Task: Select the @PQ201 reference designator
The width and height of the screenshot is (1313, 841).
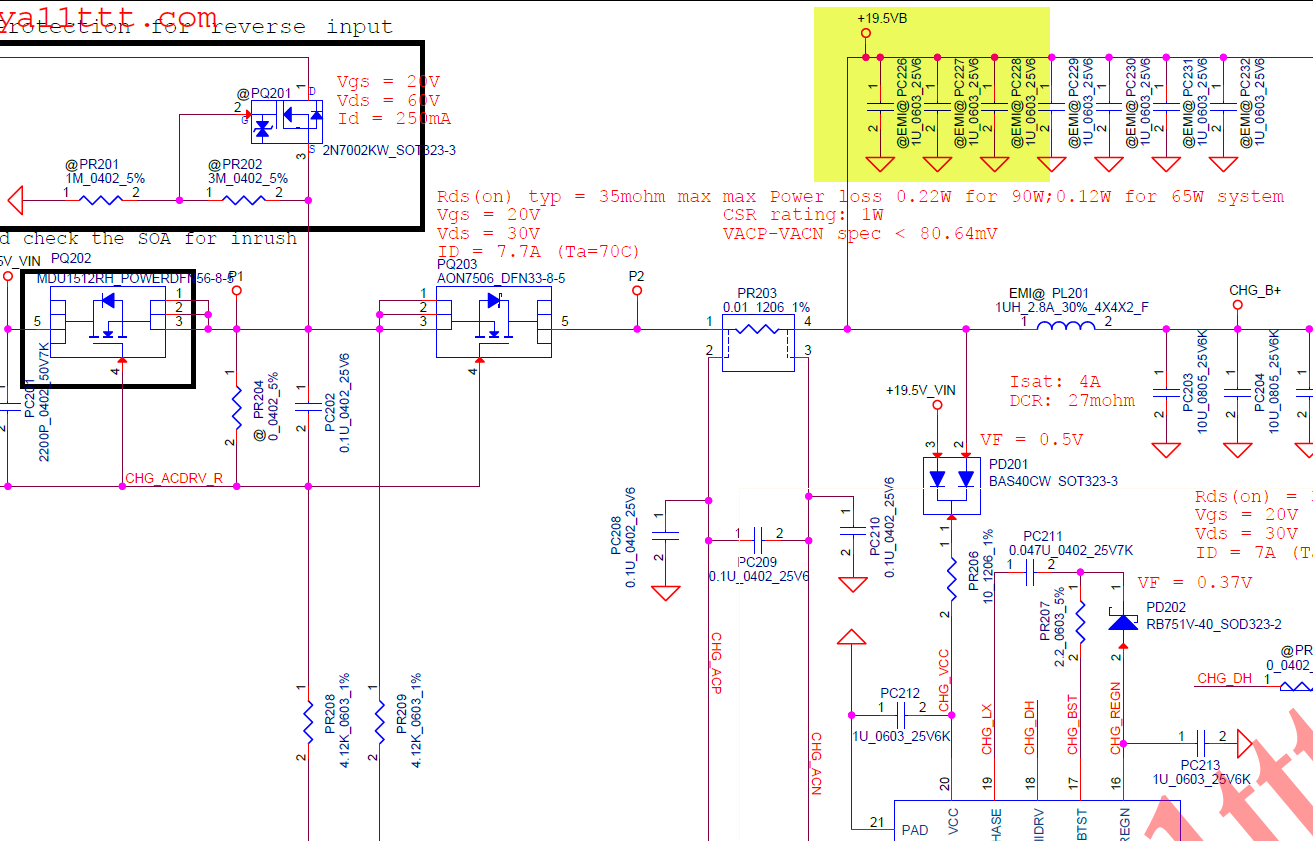Action: 264,93
